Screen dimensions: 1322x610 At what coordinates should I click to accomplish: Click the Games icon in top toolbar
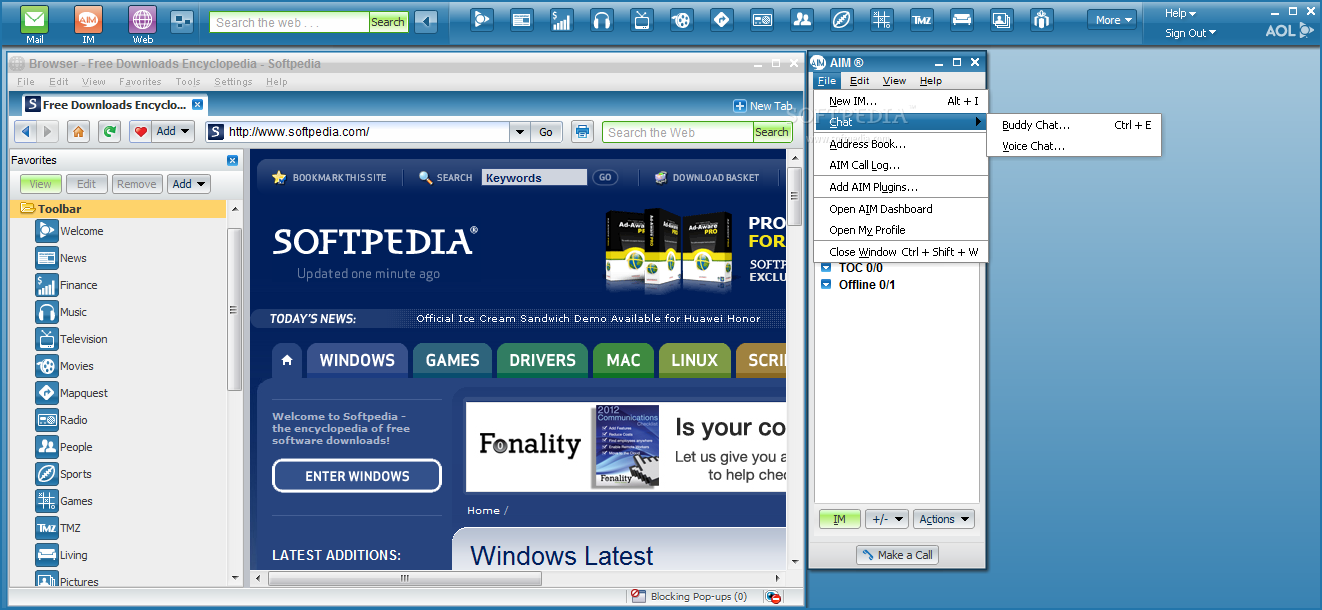point(881,19)
